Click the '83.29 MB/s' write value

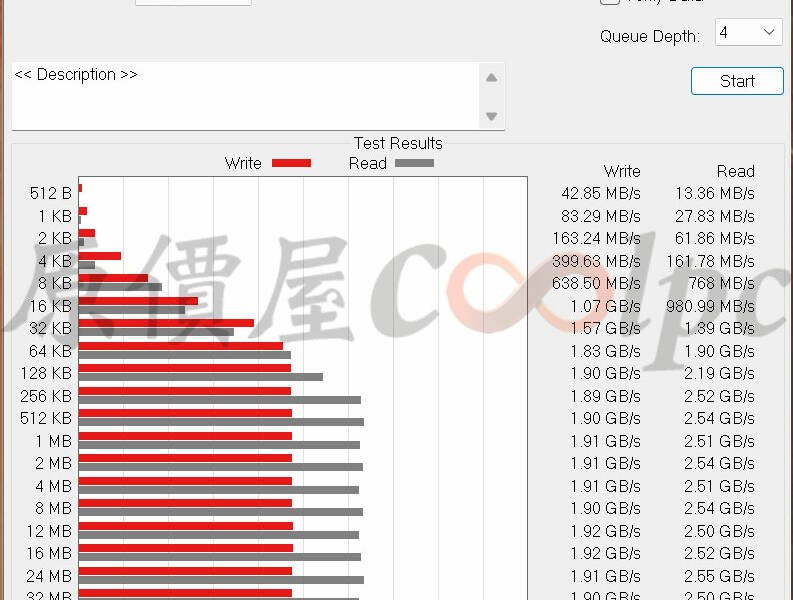pos(601,216)
